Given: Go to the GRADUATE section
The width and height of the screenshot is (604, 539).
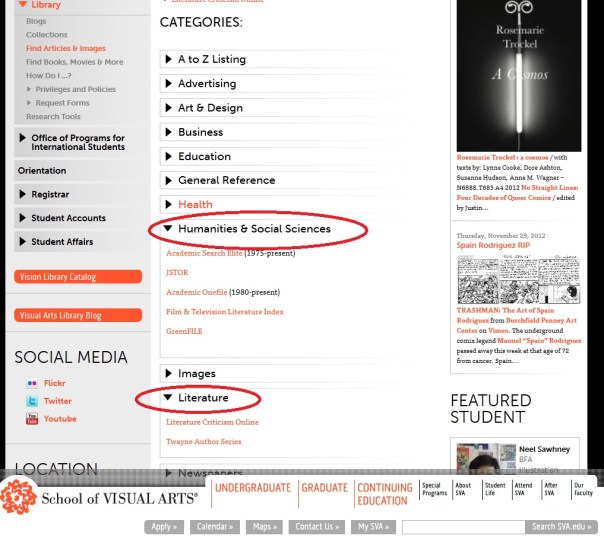Looking at the screenshot, I should coord(324,488).
